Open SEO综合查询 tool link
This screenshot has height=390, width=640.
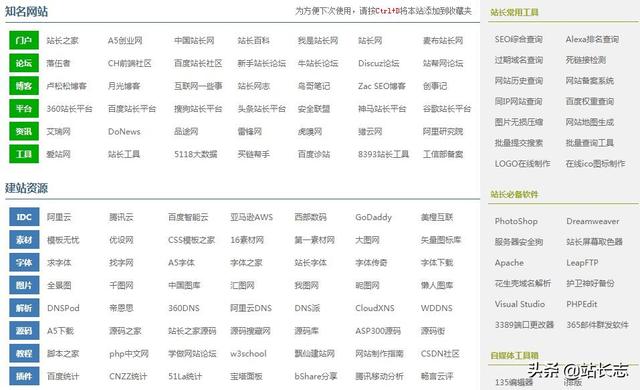coord(518,39)
